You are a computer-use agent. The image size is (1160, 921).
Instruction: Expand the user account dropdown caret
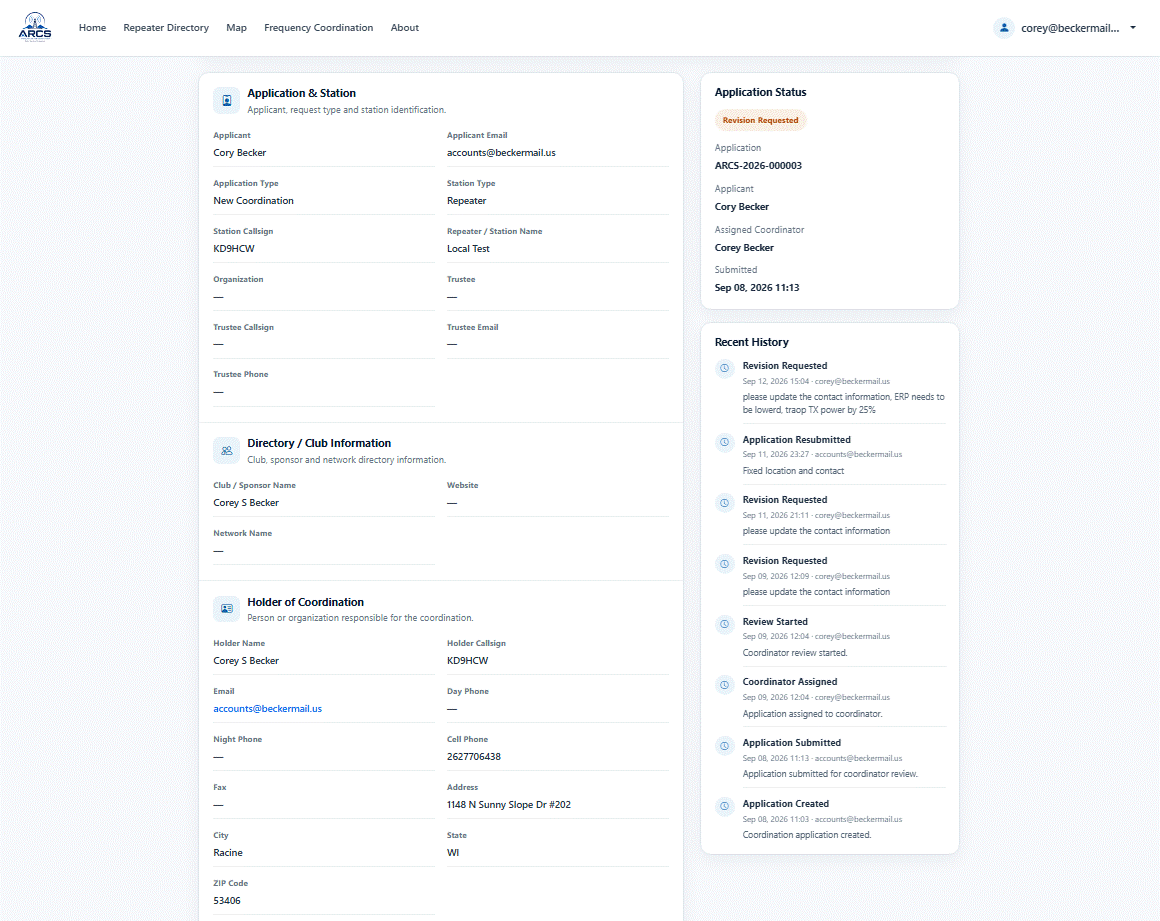tap(1133, 28)
